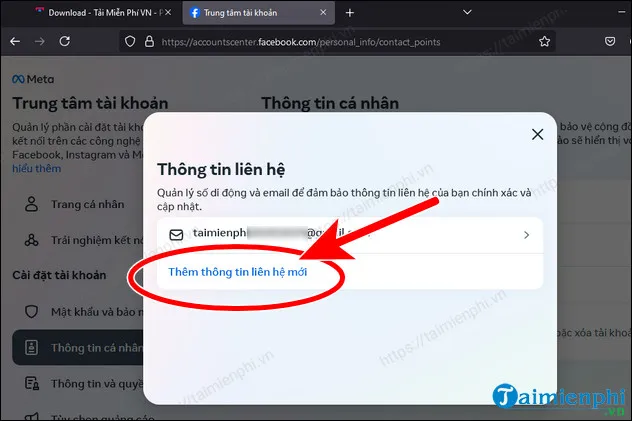Reload the page with the refresh icon
The width and height of the screenshot is (632, 421).
click(x=65, y=41)
